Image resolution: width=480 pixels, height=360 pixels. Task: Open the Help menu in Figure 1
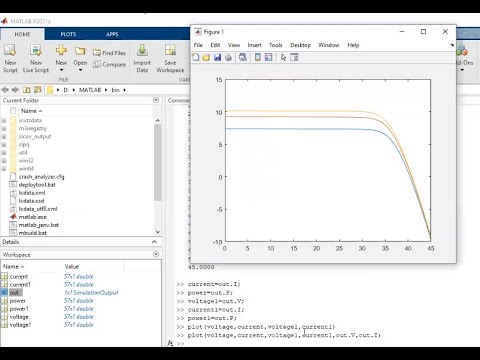[x=353, y=45]
